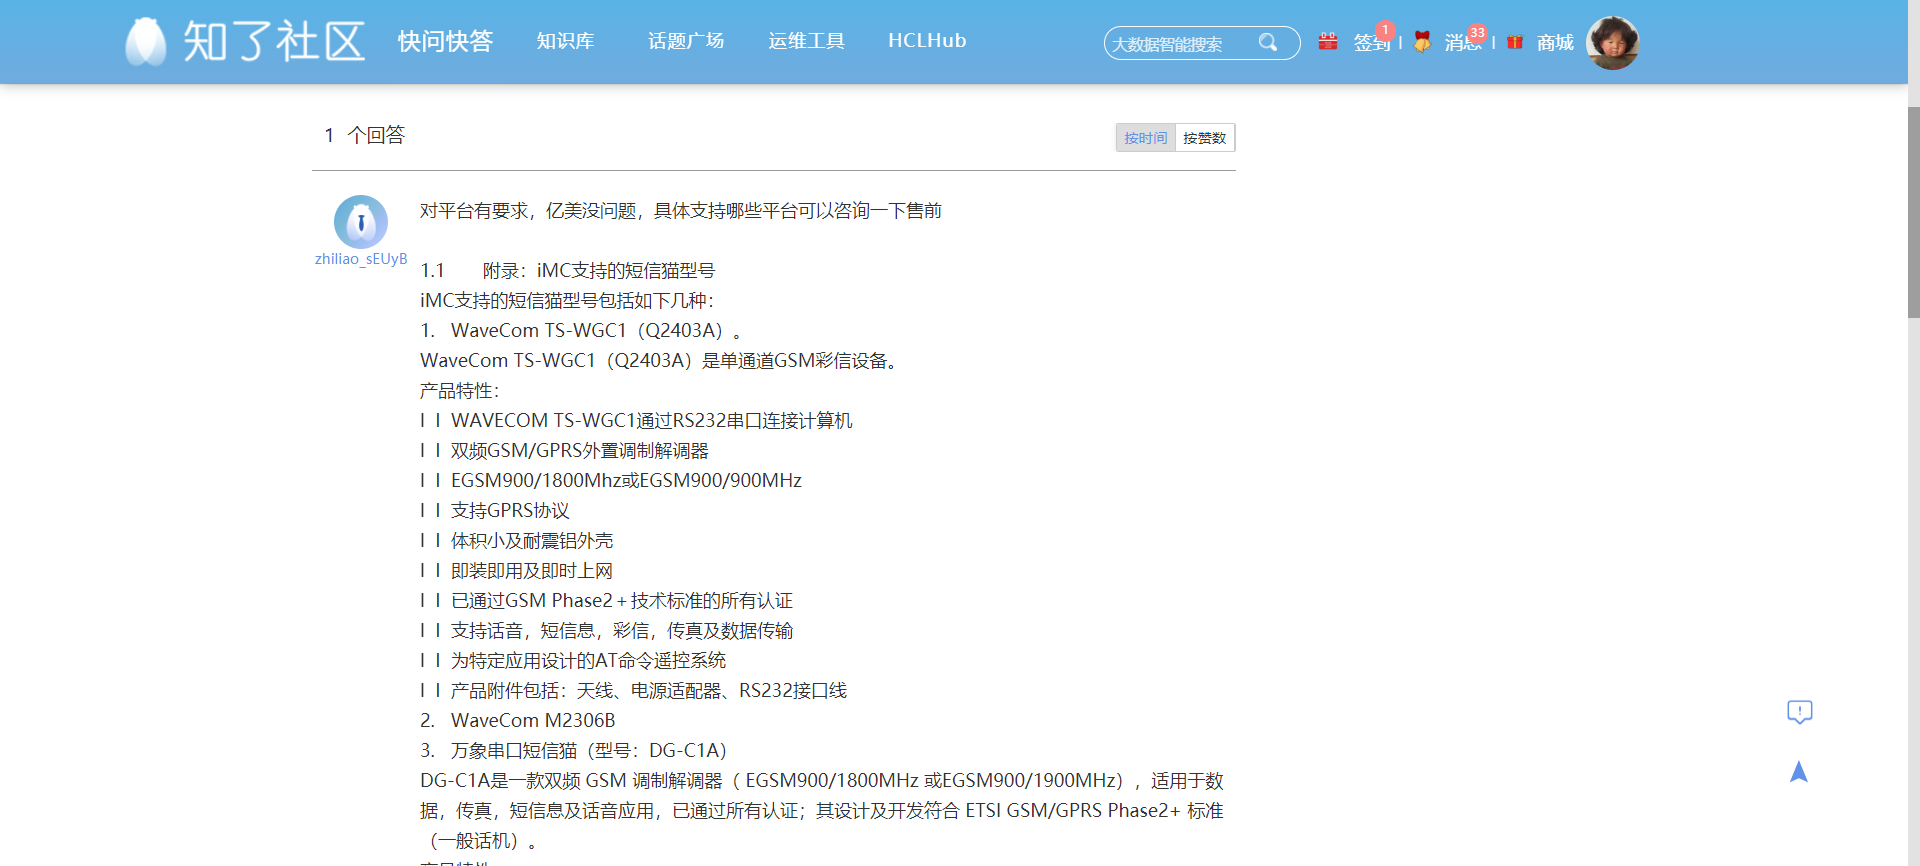This screenshot has width=1920, height=866.
Task: Click the '1 个回答' answer count heading
Action: [364, 135]
